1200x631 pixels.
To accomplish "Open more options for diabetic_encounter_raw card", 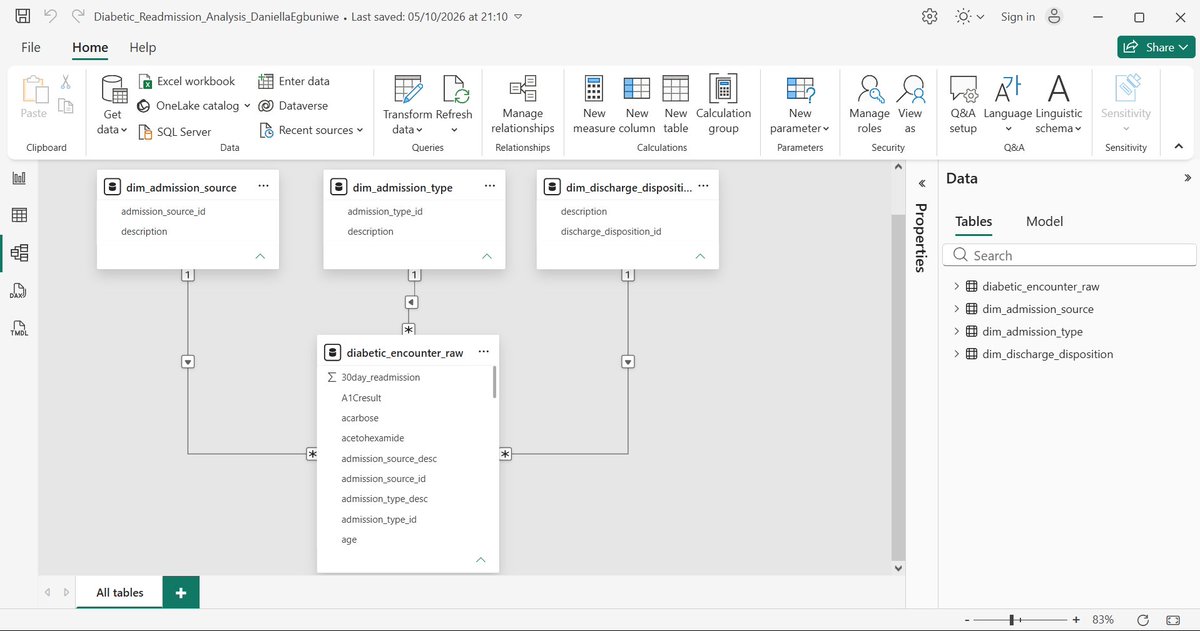I will pyautogui.click(x=484, y=352).
